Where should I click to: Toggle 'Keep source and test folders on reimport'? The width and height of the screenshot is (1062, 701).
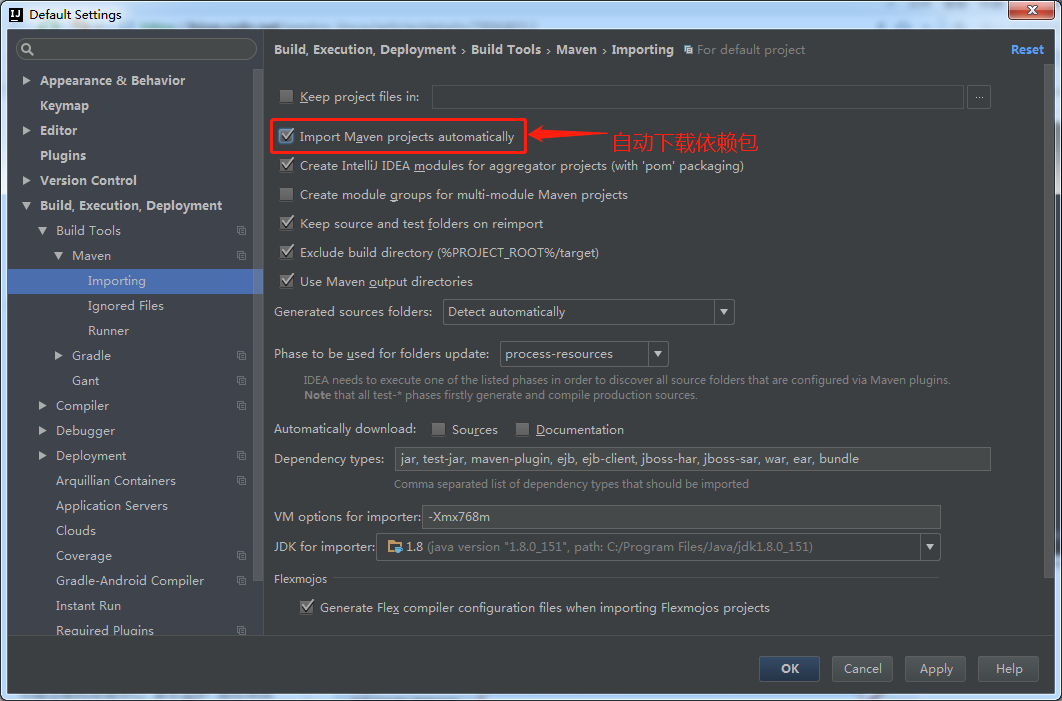pyautogui.click(x=286, y=223)
